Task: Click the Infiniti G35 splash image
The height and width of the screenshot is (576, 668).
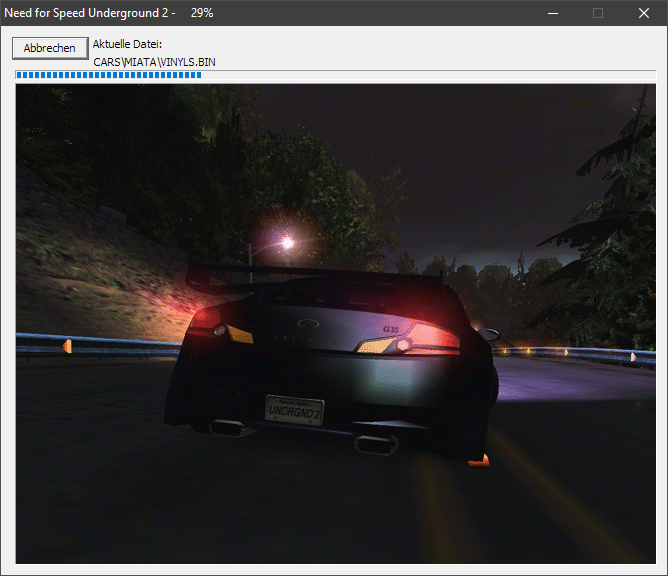Action: [x=336, y=324]
